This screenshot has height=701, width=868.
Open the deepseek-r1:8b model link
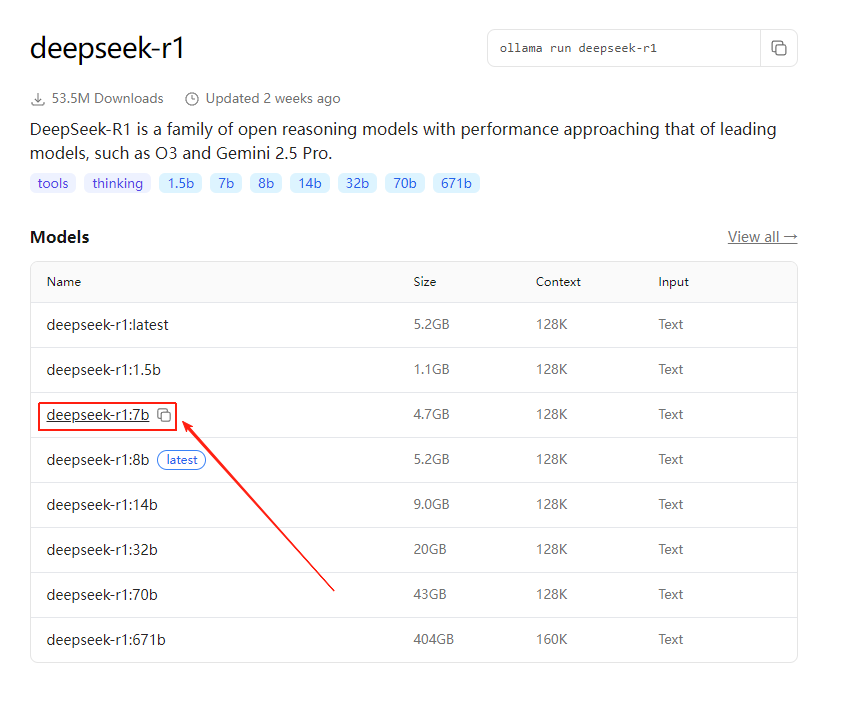tap(97, 460)
